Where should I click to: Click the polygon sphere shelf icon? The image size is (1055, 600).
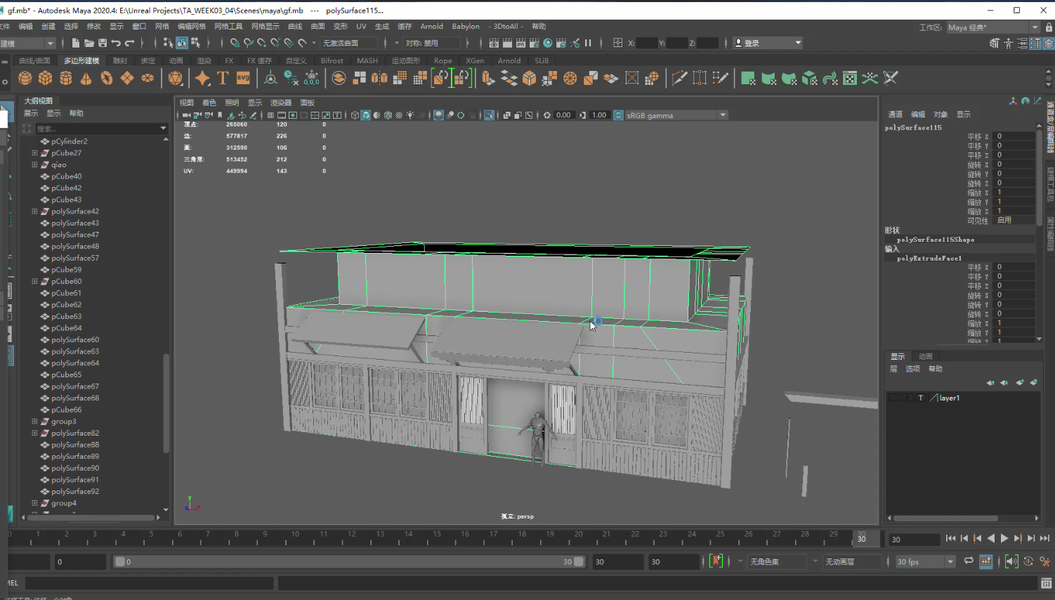point(25,78)
